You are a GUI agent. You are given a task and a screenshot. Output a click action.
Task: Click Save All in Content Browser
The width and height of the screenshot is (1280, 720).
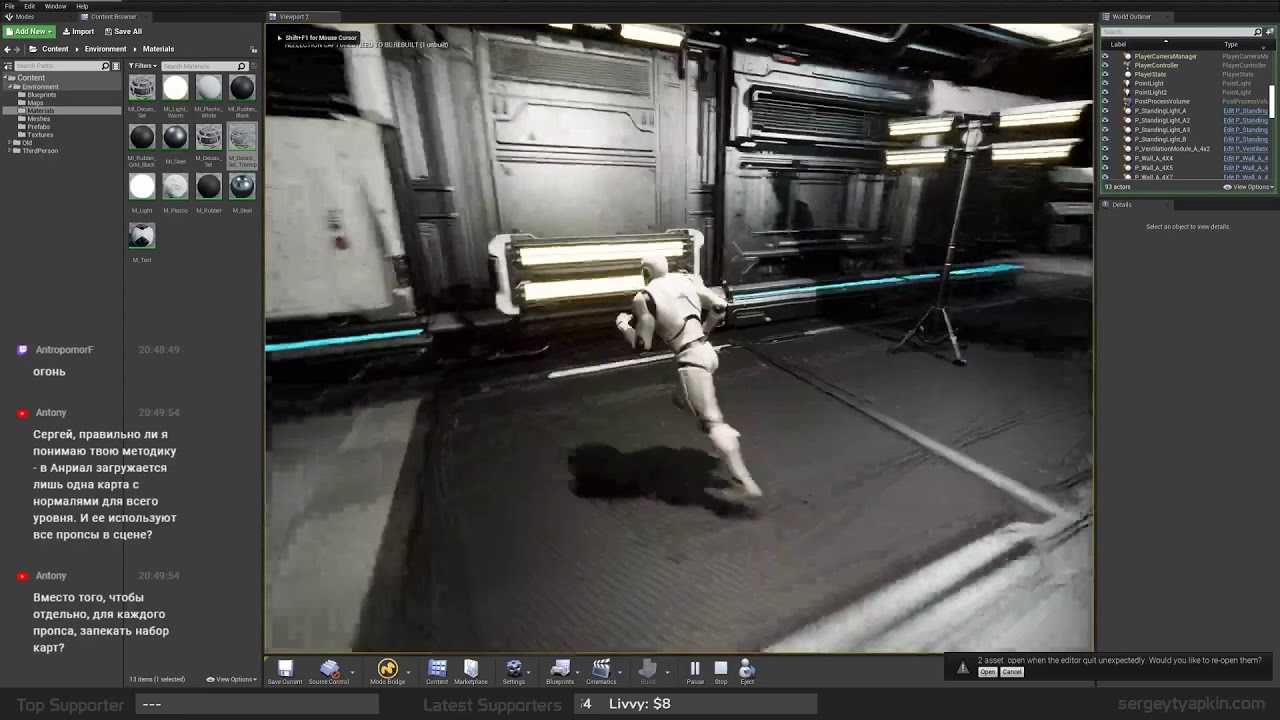point(123,31)
